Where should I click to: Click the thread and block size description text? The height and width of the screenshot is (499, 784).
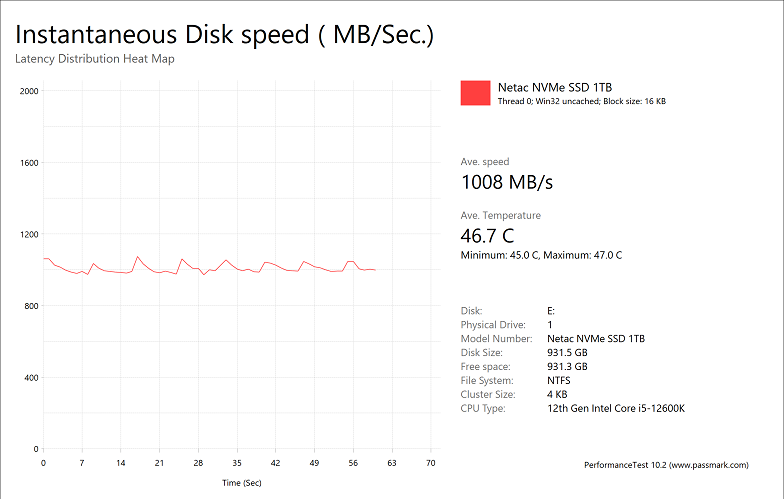[582, 102]
